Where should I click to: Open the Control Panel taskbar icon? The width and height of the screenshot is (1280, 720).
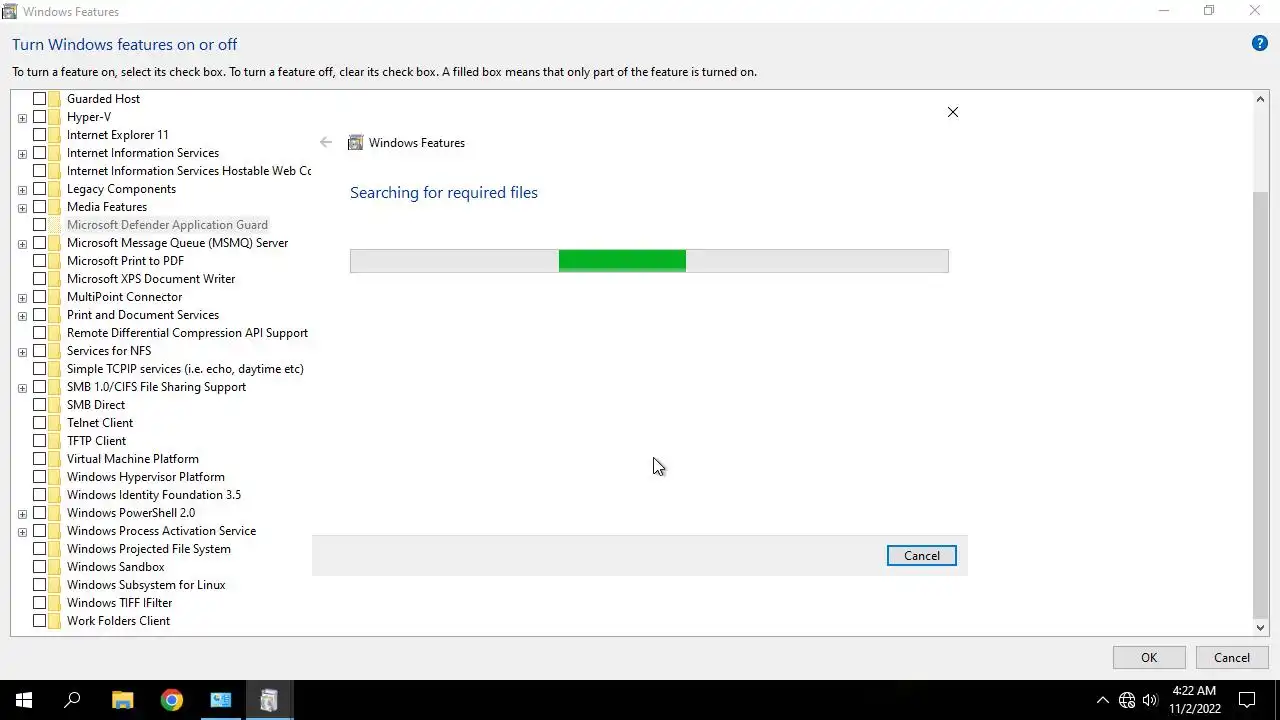pos(220,700)
